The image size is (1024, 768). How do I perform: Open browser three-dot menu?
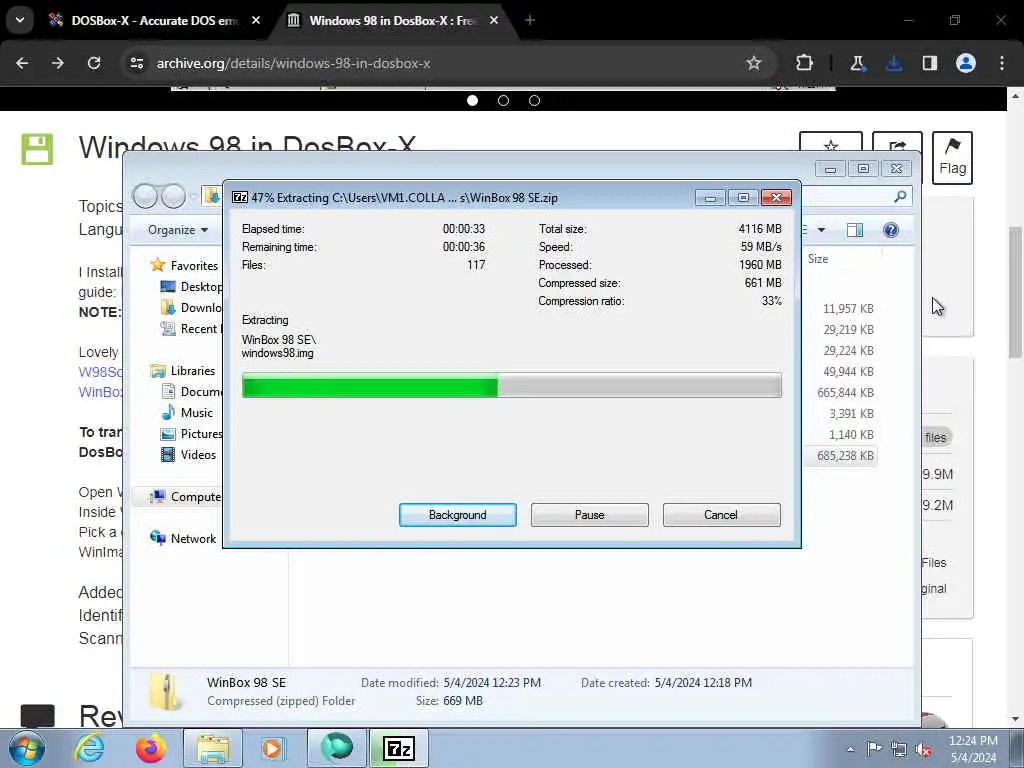(x=1002, y=63)
